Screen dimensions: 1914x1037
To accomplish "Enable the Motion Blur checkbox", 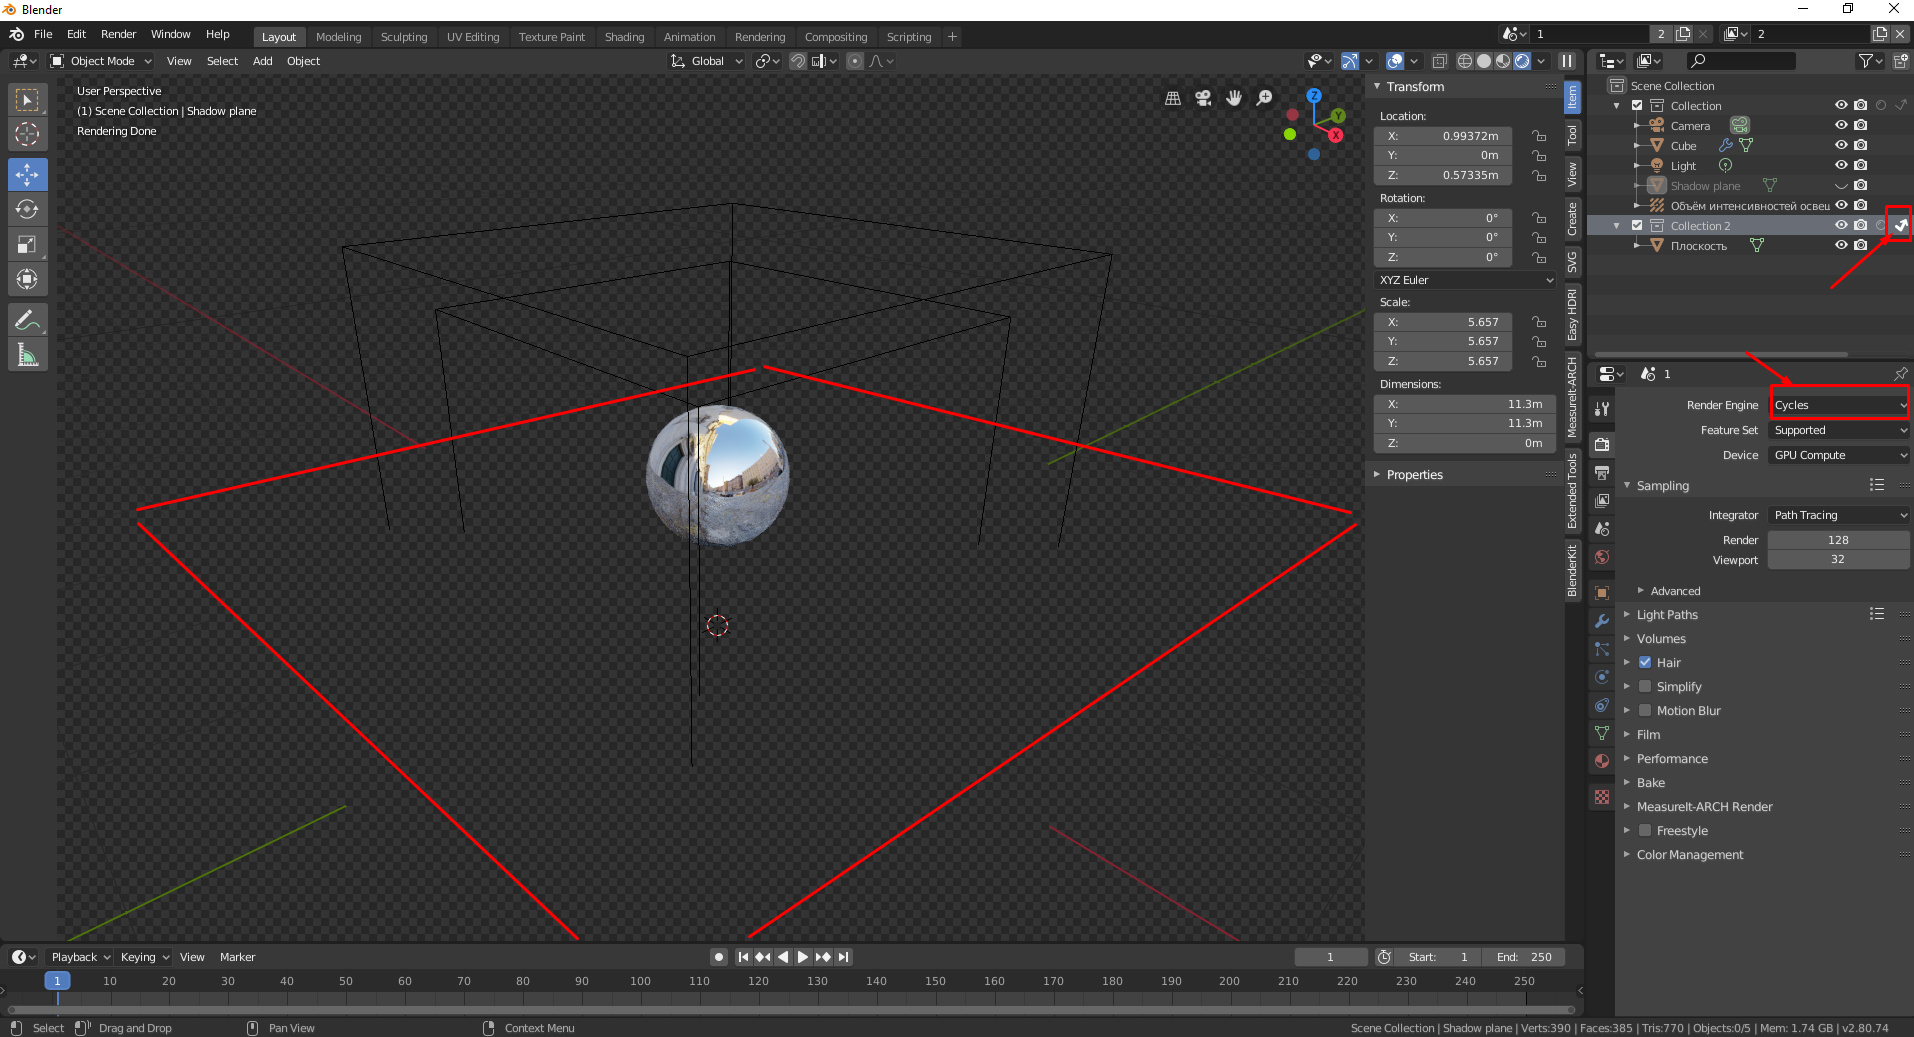I will [x=1645, y=711].
